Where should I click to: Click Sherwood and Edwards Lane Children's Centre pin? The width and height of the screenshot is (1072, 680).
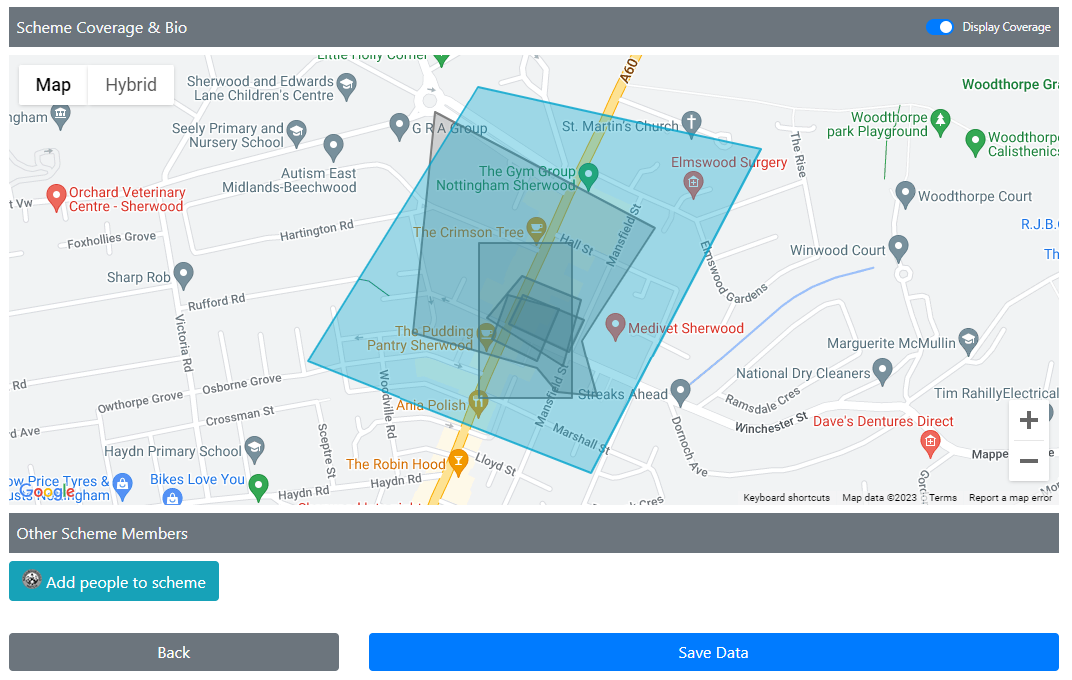pos(347,86)
